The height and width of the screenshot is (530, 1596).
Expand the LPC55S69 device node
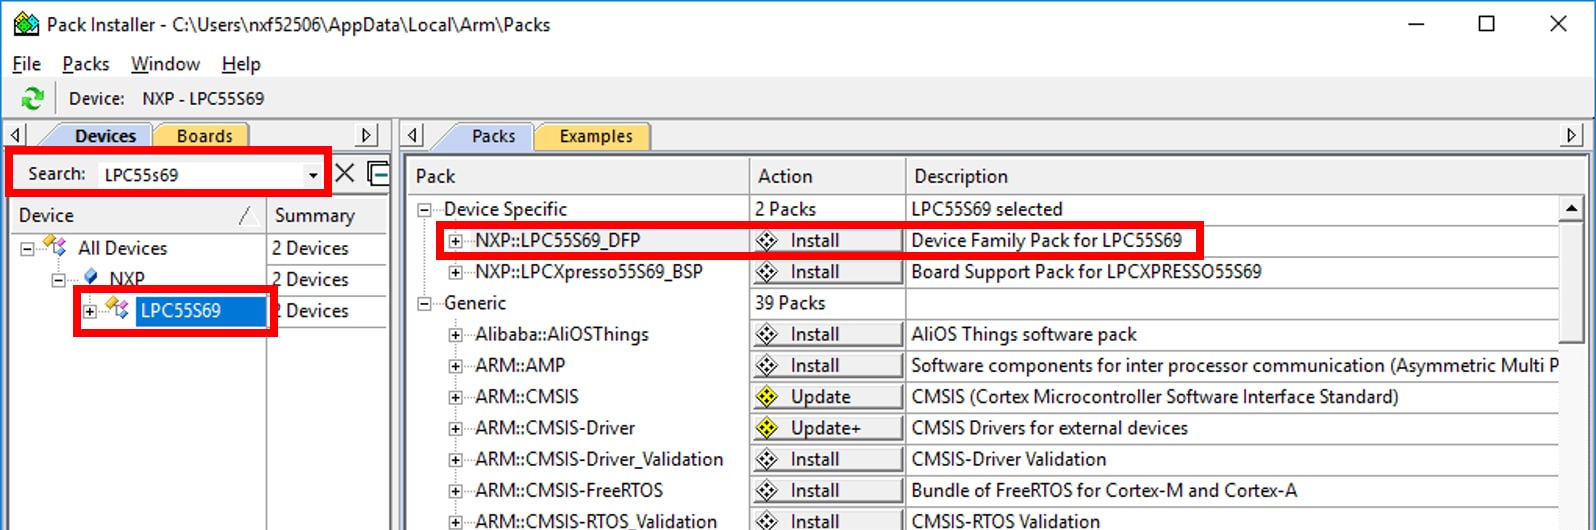pyautogui.click(x=90, y=311)
